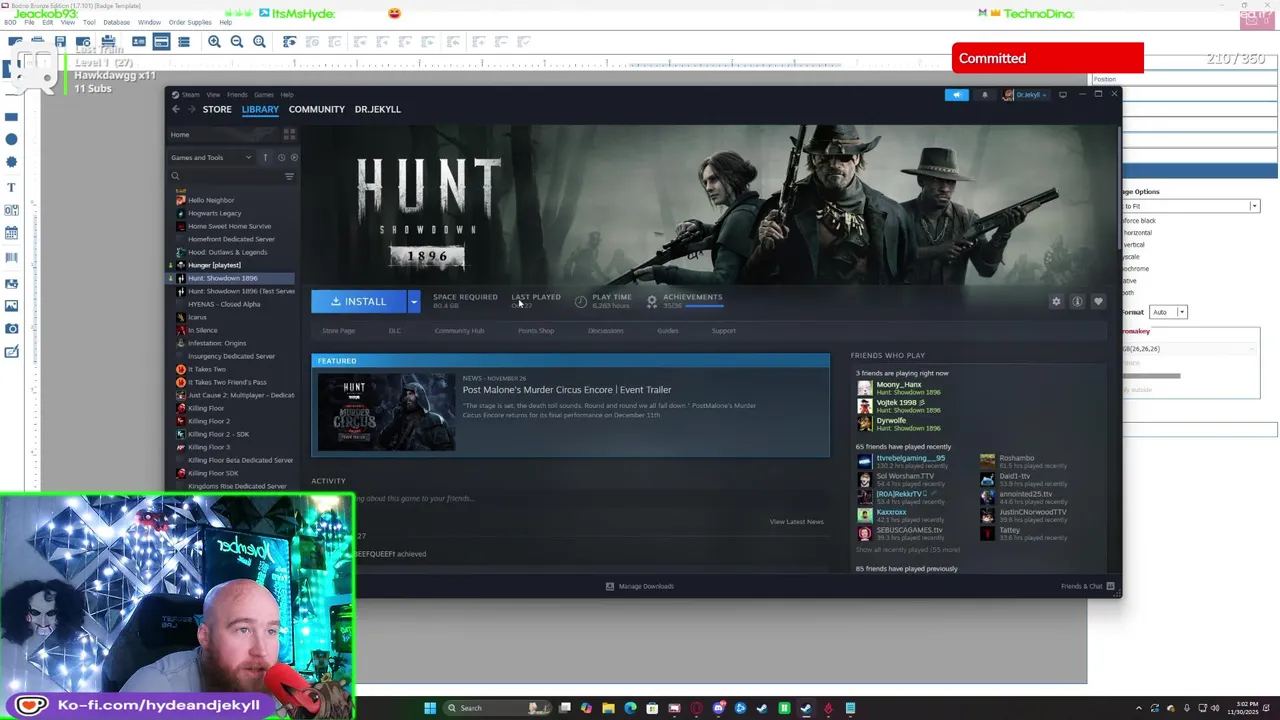
Task: Show game info circle icon
Action: [x=1077, y=301]
